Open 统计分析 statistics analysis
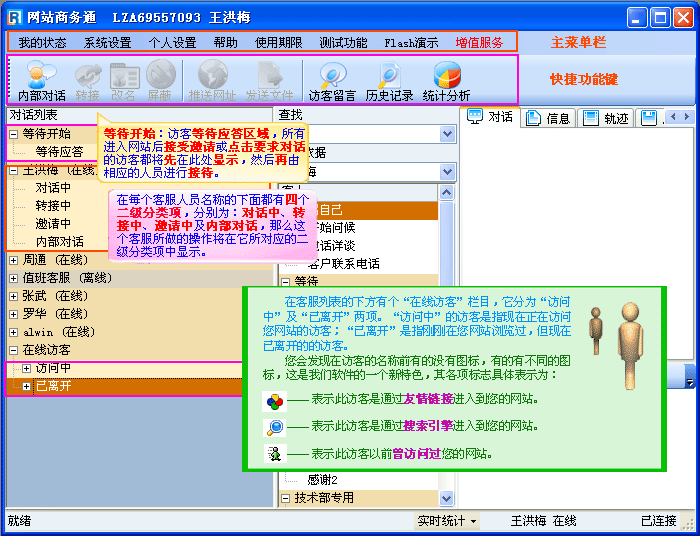 (446, 80)
